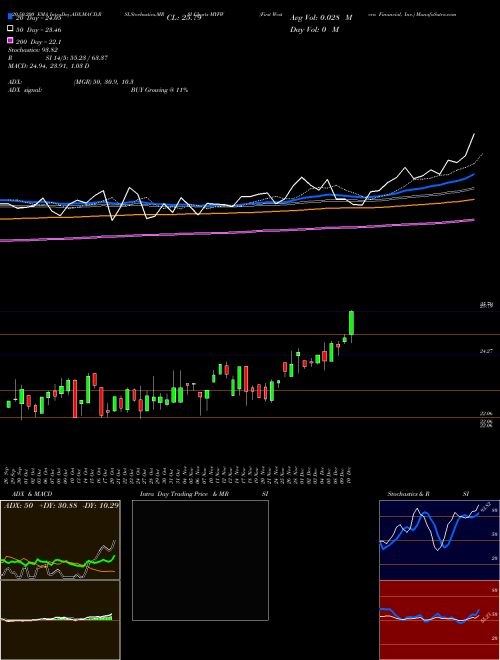Image resolution: width=500 pixels, height=660 pixels.
Task: Click the '24.27' price axis label
Action: [486, 351]
